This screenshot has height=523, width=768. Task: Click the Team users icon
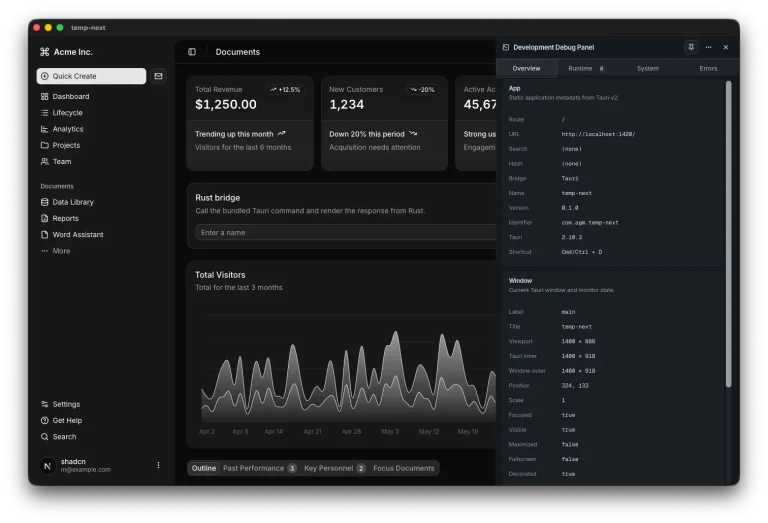[x=45, y=161]
